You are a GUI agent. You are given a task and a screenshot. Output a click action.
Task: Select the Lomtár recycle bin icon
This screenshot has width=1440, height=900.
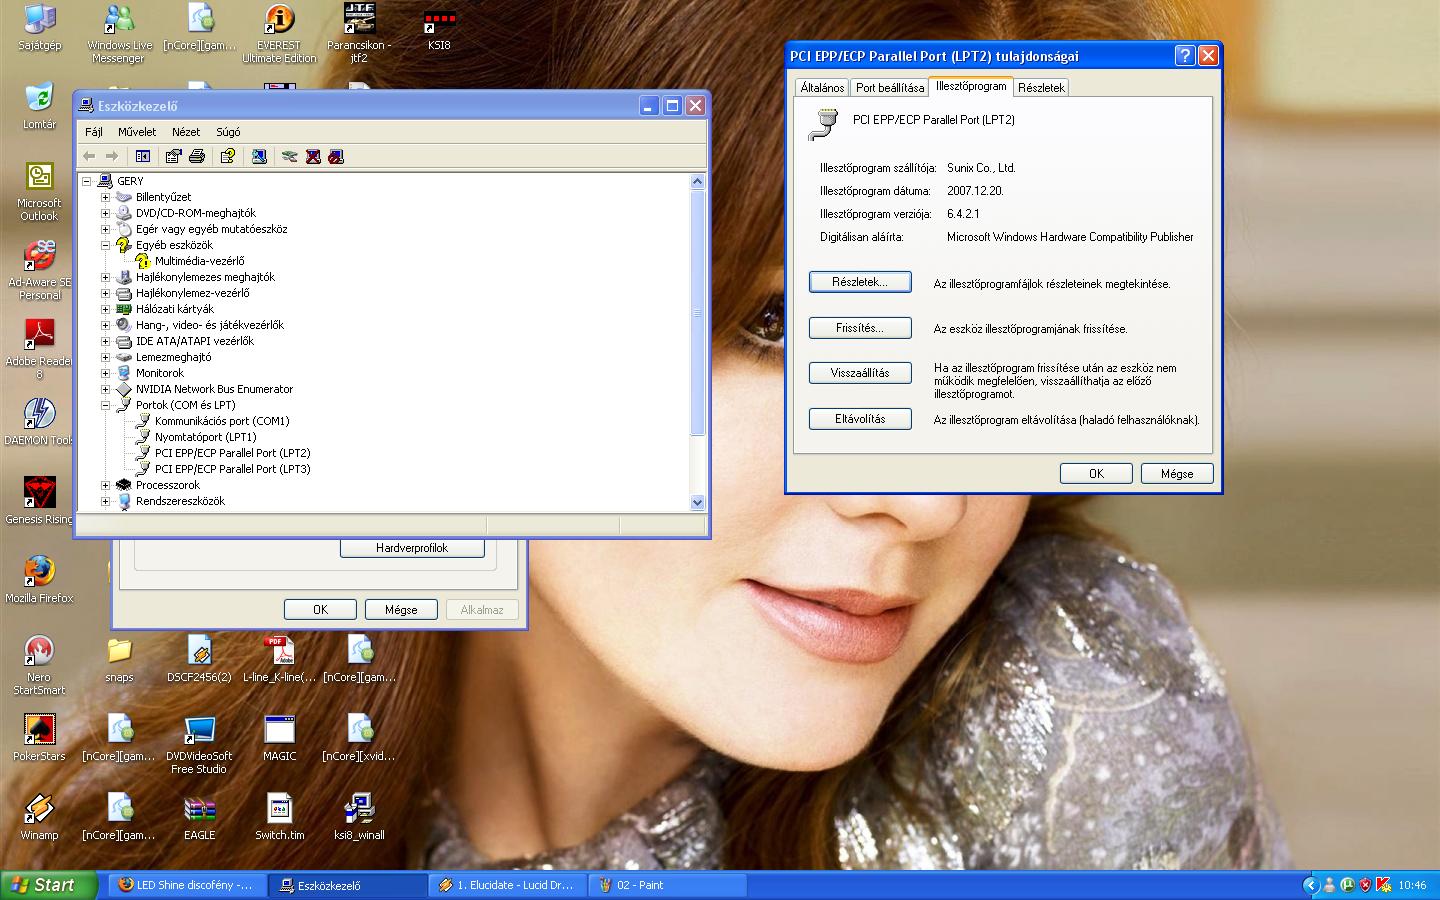pos(39,107)
